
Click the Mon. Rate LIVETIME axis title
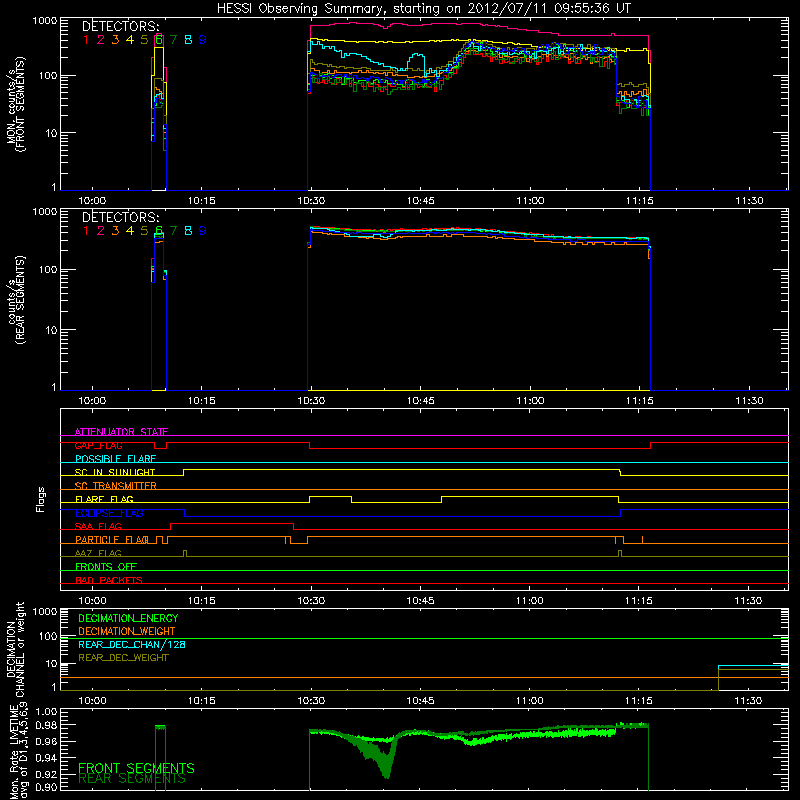[19, 752]
